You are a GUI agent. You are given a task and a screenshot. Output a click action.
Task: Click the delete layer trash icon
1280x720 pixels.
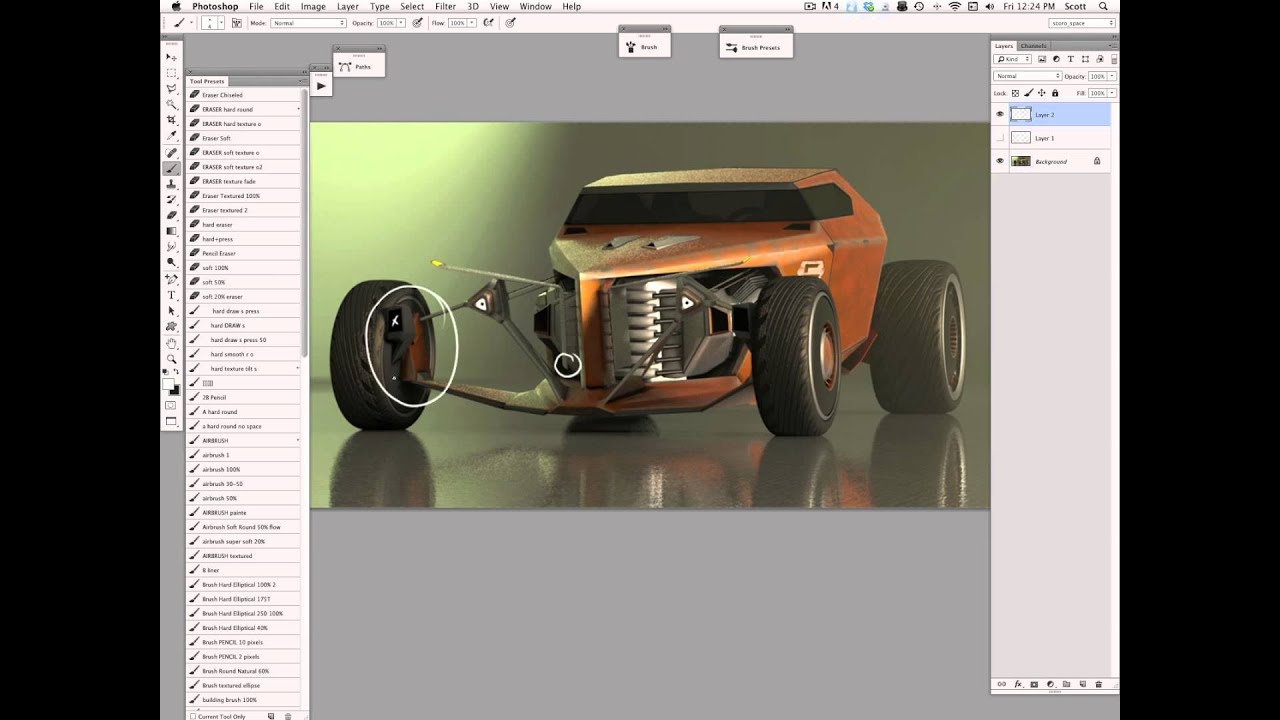coord(1098,685)
